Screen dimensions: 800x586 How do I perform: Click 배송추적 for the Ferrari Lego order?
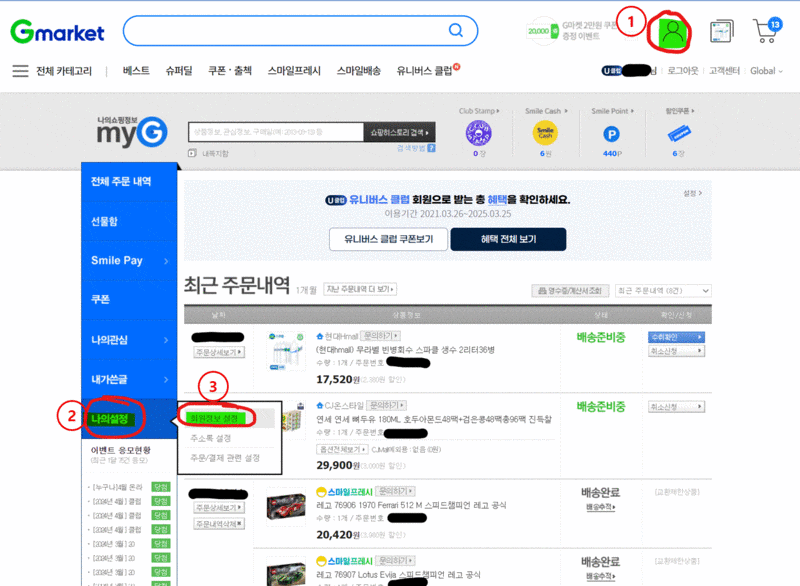point(601,507)
